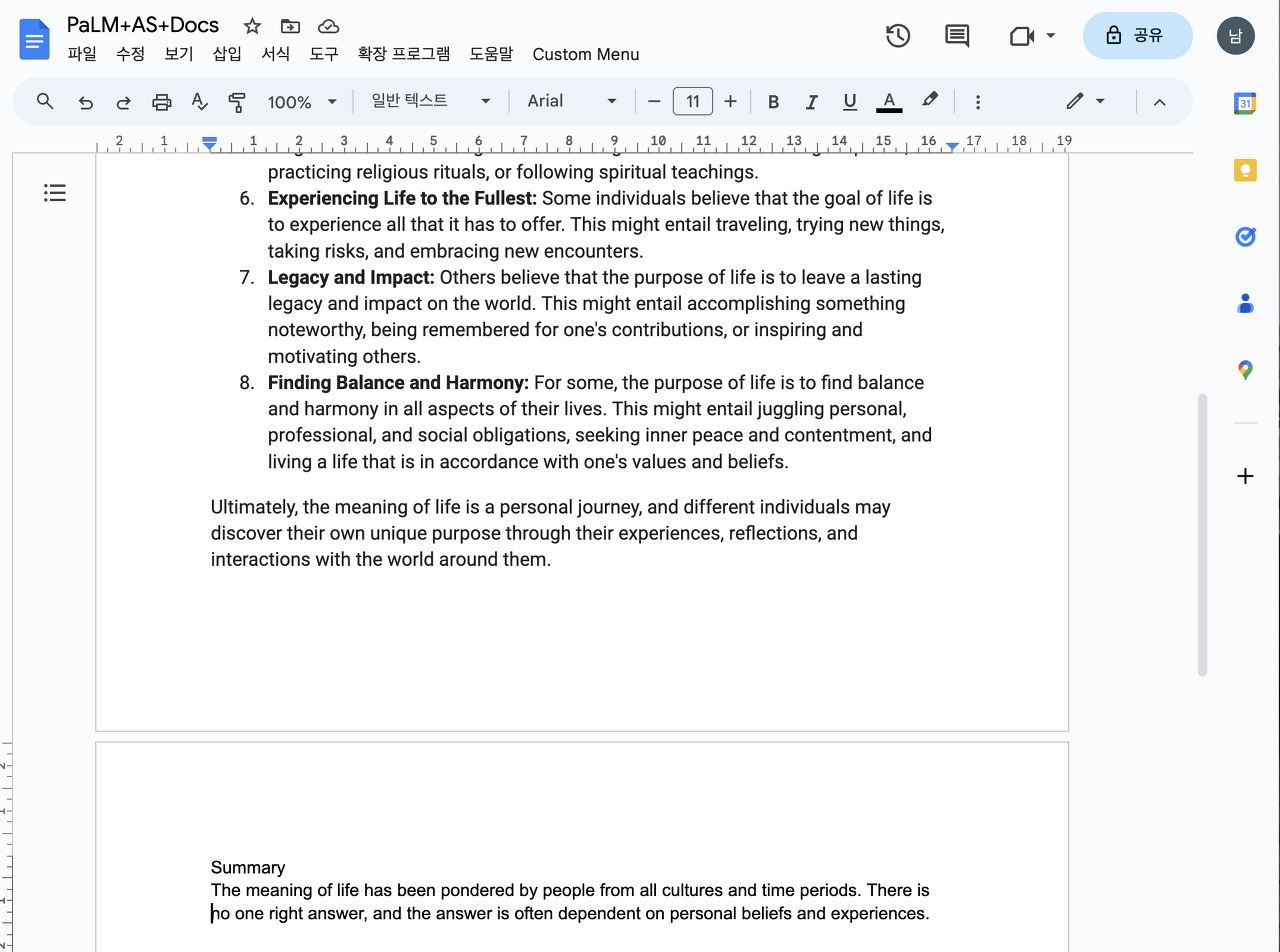Open the 도구 menu
Image resolution: width=1280 pixels, height=952 pixels.
[324, 54]
